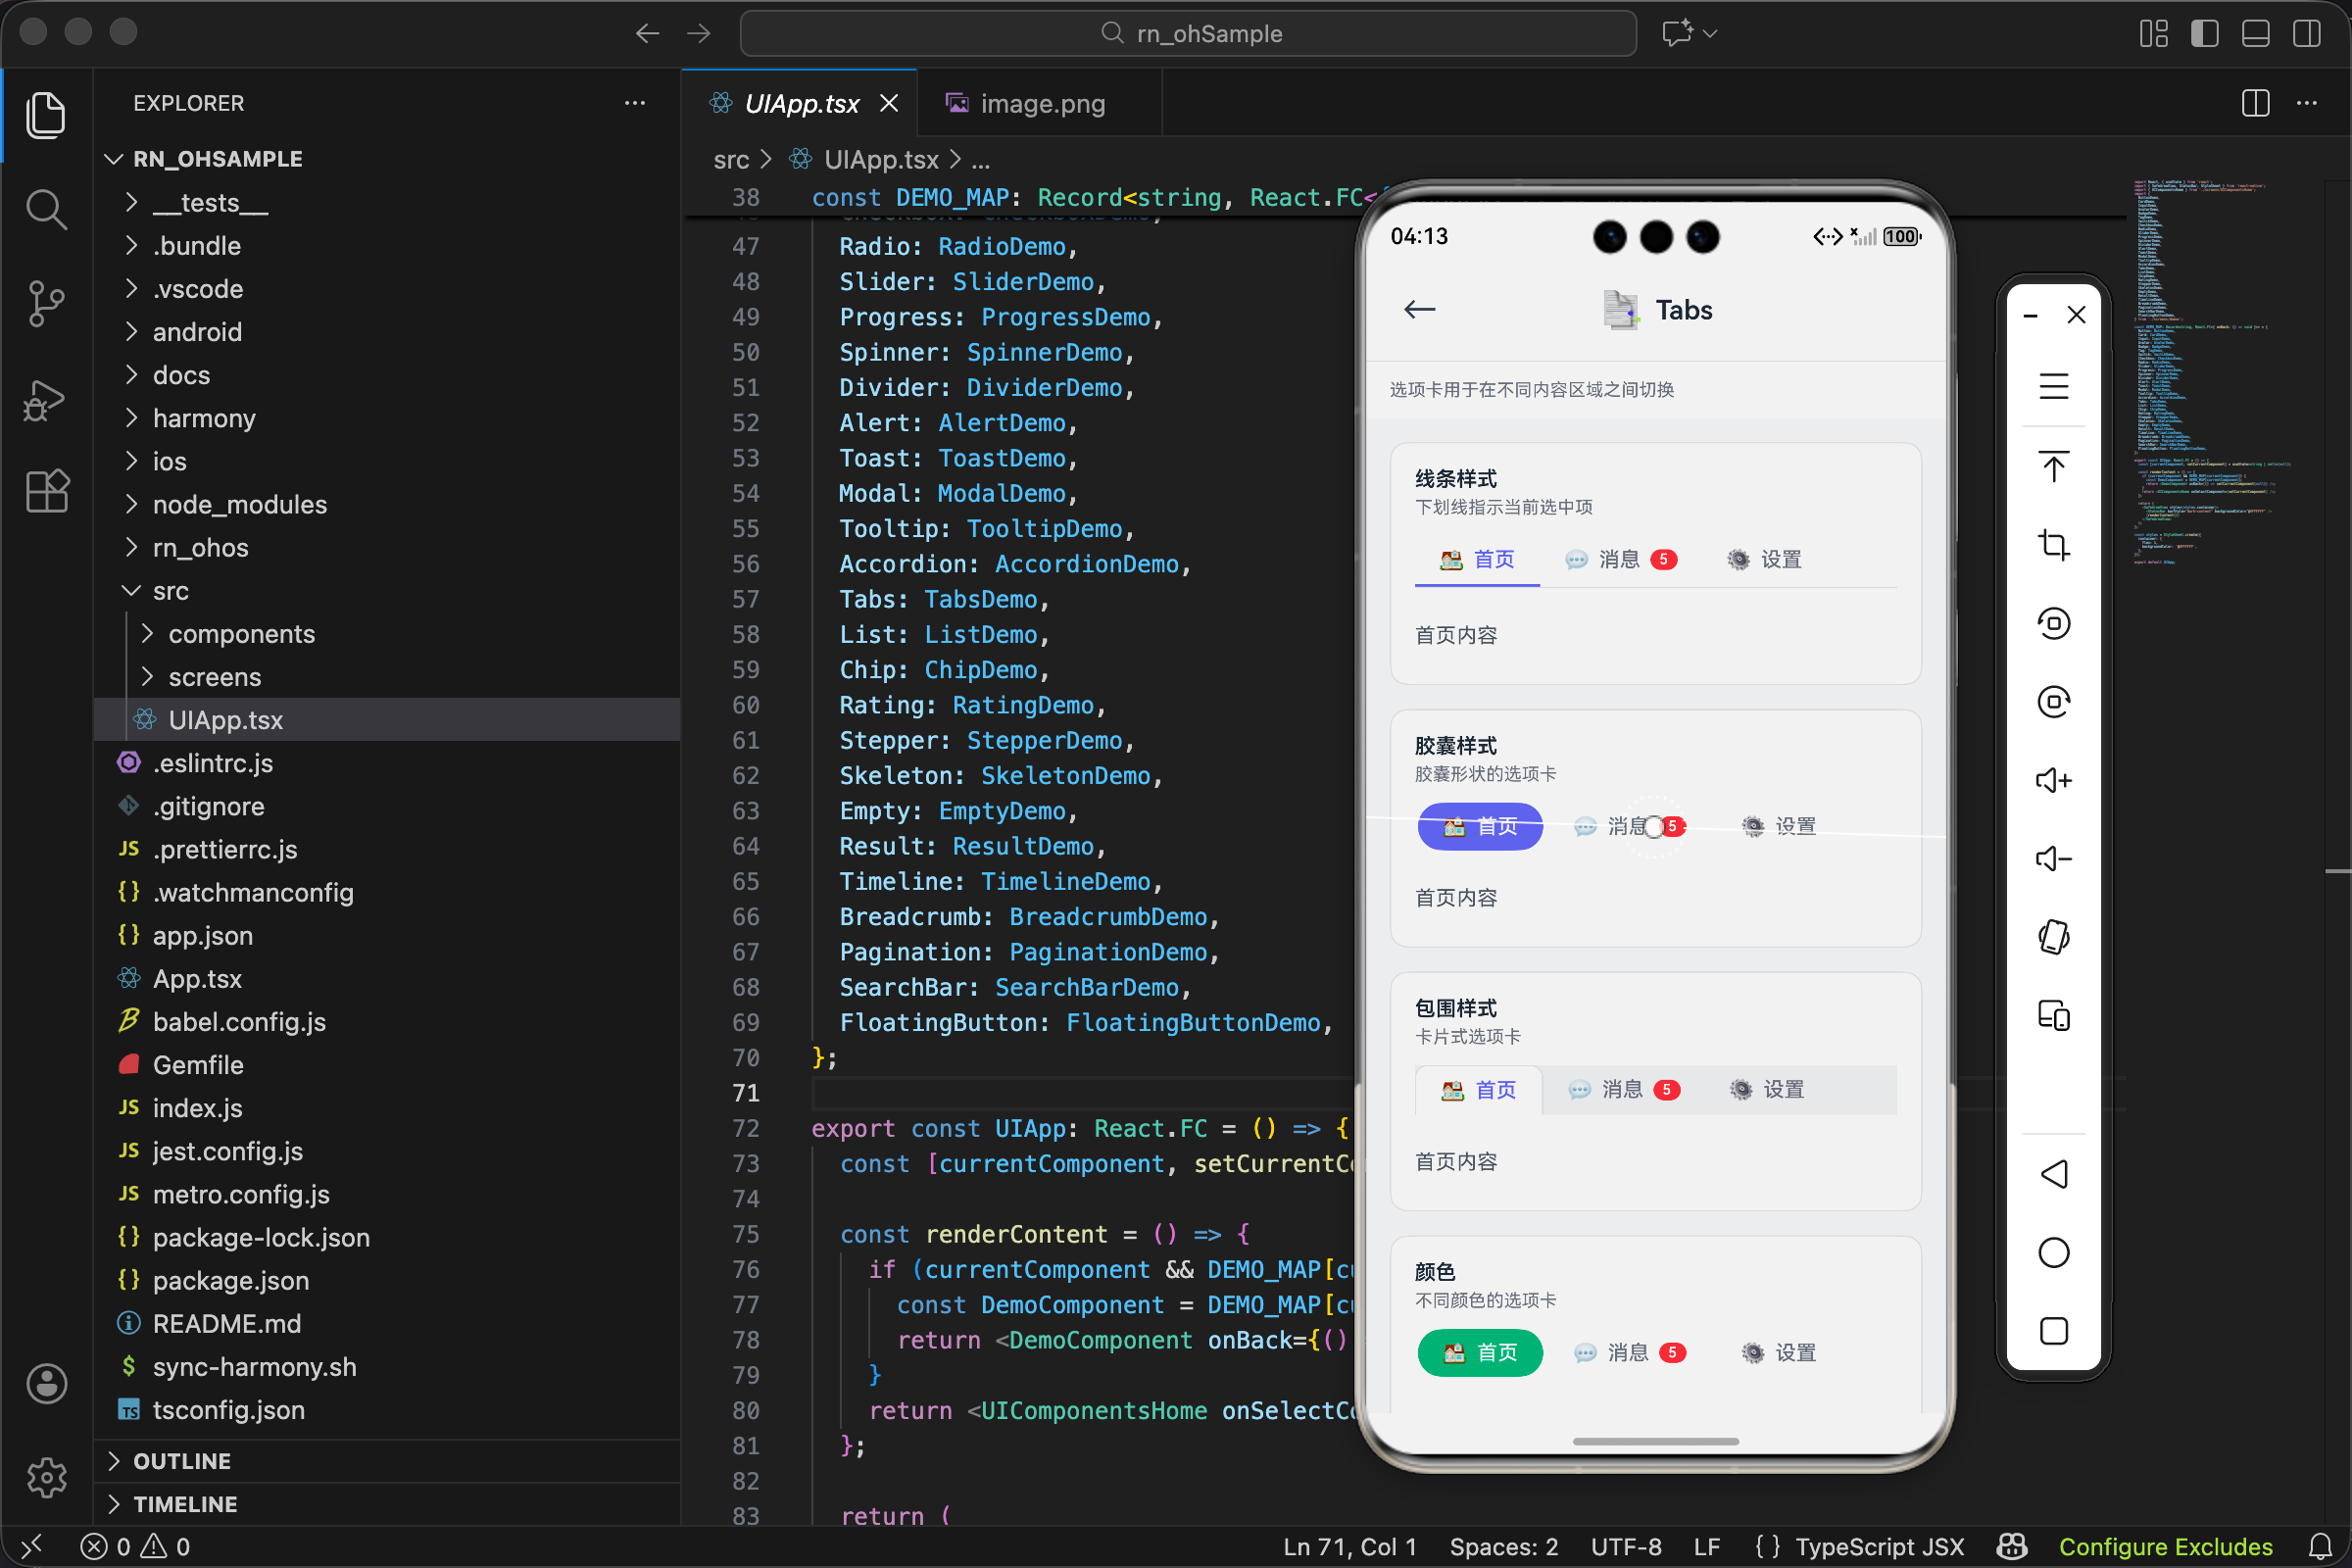Image resolution: width=2352 pixels, height=1568 pixels.
Task: Open the Source Control view
Action: click(46, 303)
